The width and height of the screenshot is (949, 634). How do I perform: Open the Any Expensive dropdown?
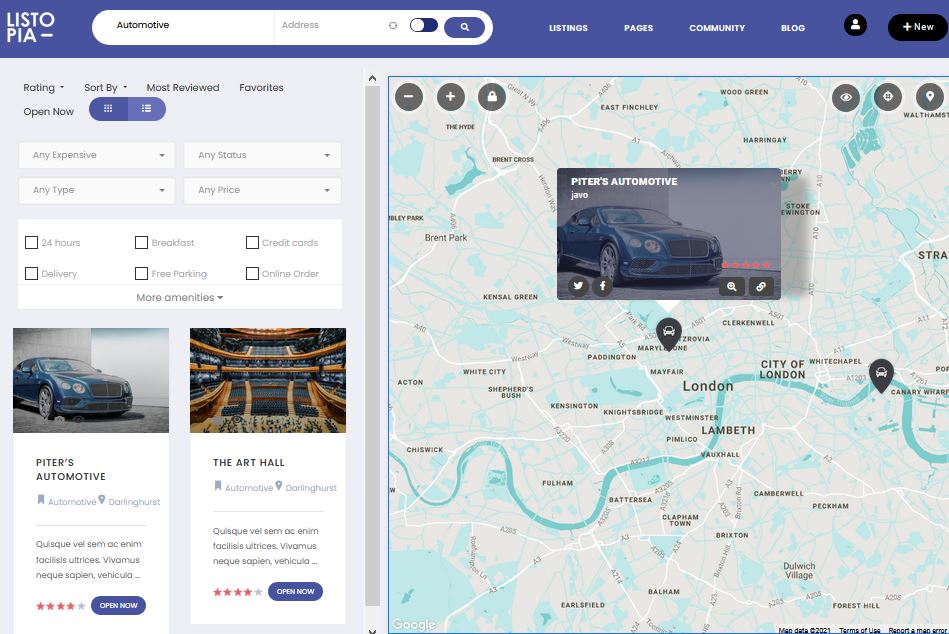(97, 155)
